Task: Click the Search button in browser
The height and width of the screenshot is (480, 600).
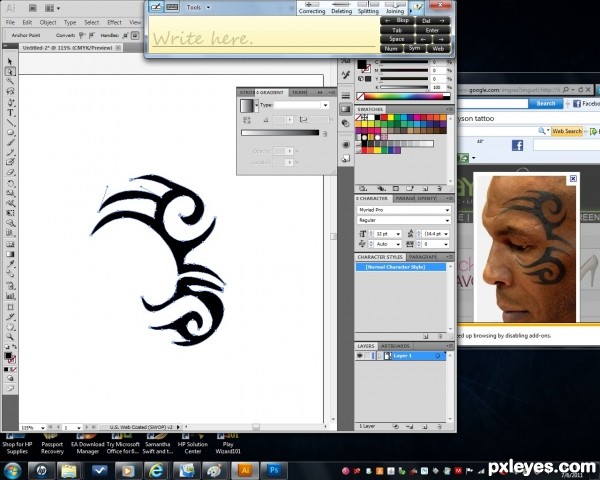Action: coord(545,103)
